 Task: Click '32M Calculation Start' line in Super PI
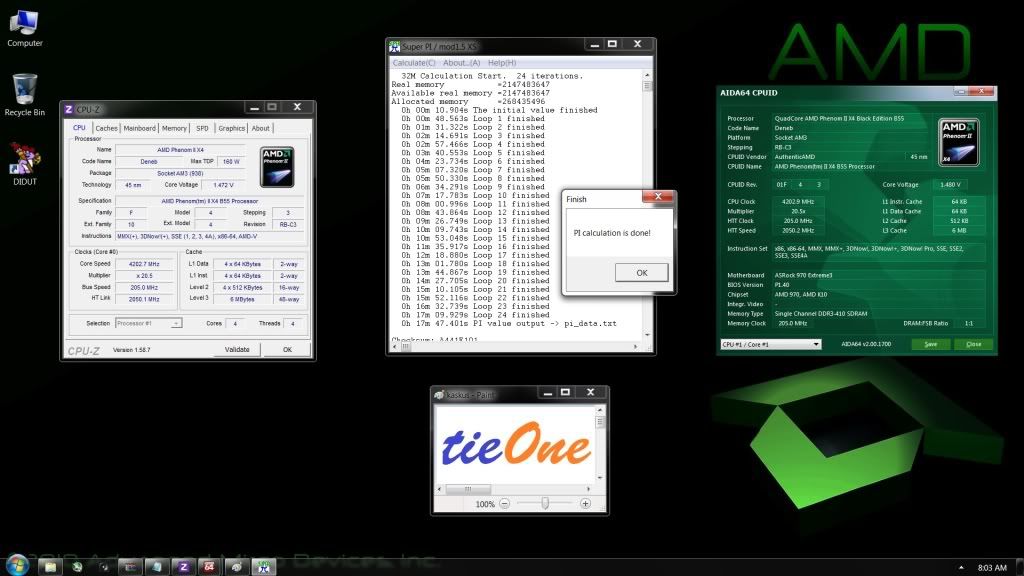tap(492, 76)
